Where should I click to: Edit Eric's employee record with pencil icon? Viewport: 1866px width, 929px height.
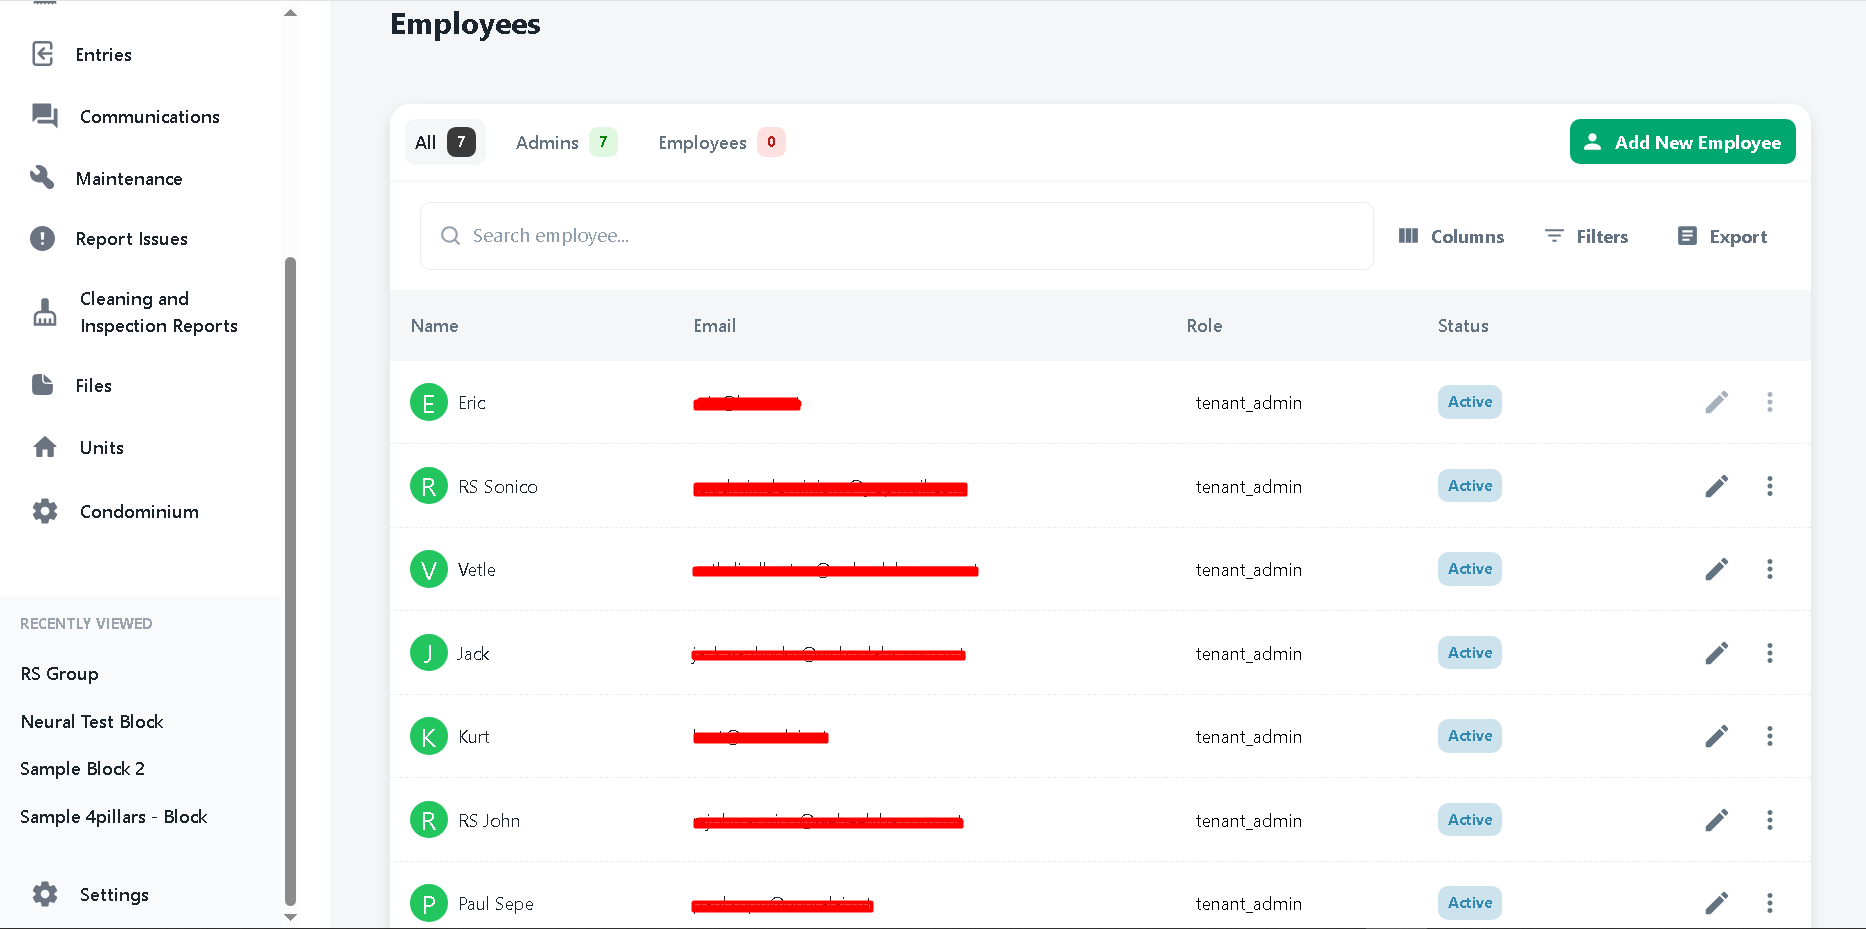click(1716, 402)
